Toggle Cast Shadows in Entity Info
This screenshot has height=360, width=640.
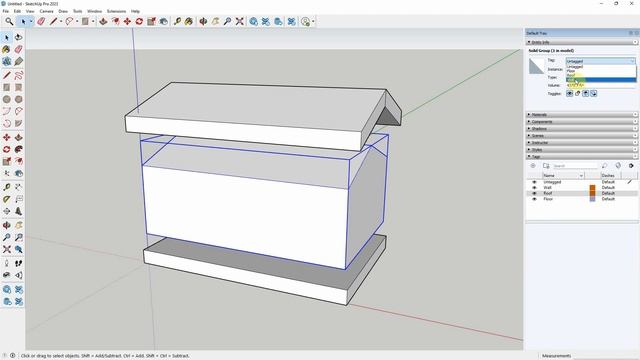pyautogui.click(x=586, y=93)
